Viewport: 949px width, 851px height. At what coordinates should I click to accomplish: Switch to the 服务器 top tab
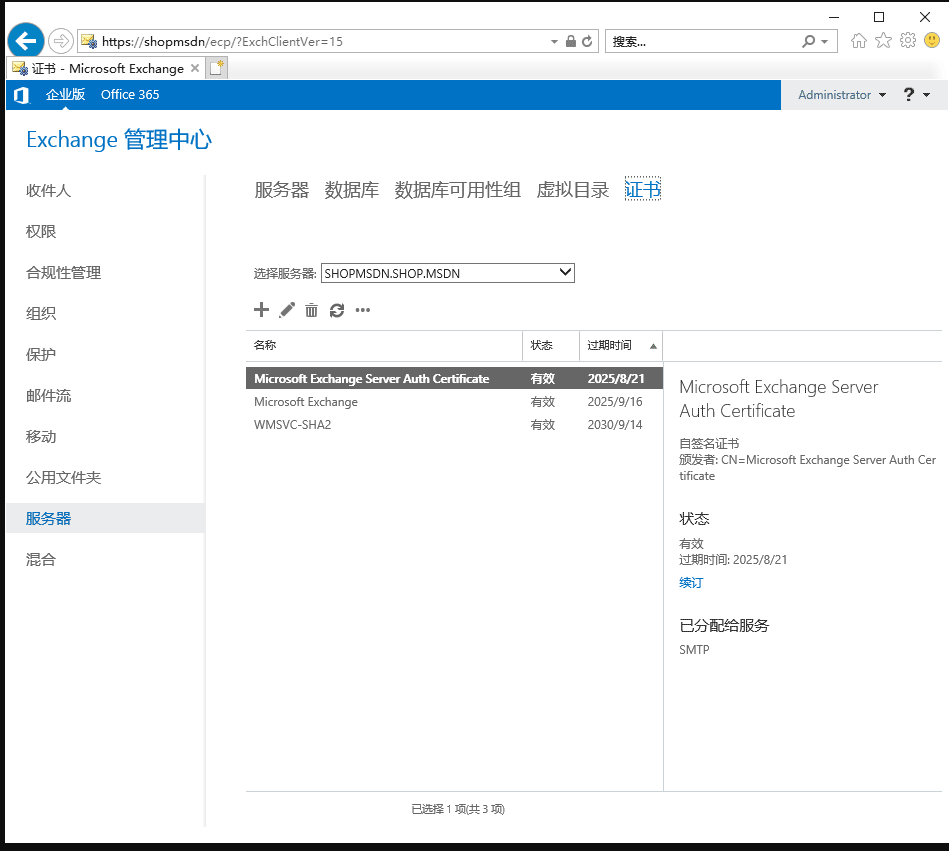click(281, 190)
